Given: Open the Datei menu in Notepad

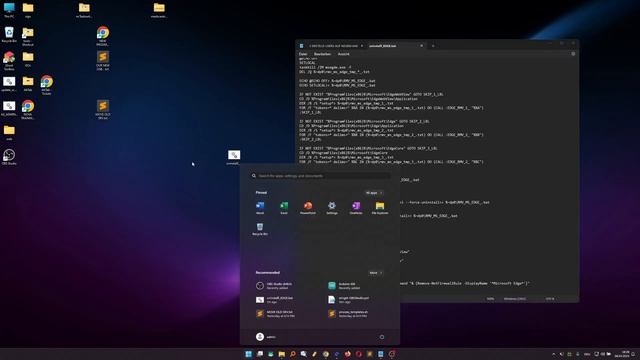Looking at the screenshot, I should pos(303,54).
